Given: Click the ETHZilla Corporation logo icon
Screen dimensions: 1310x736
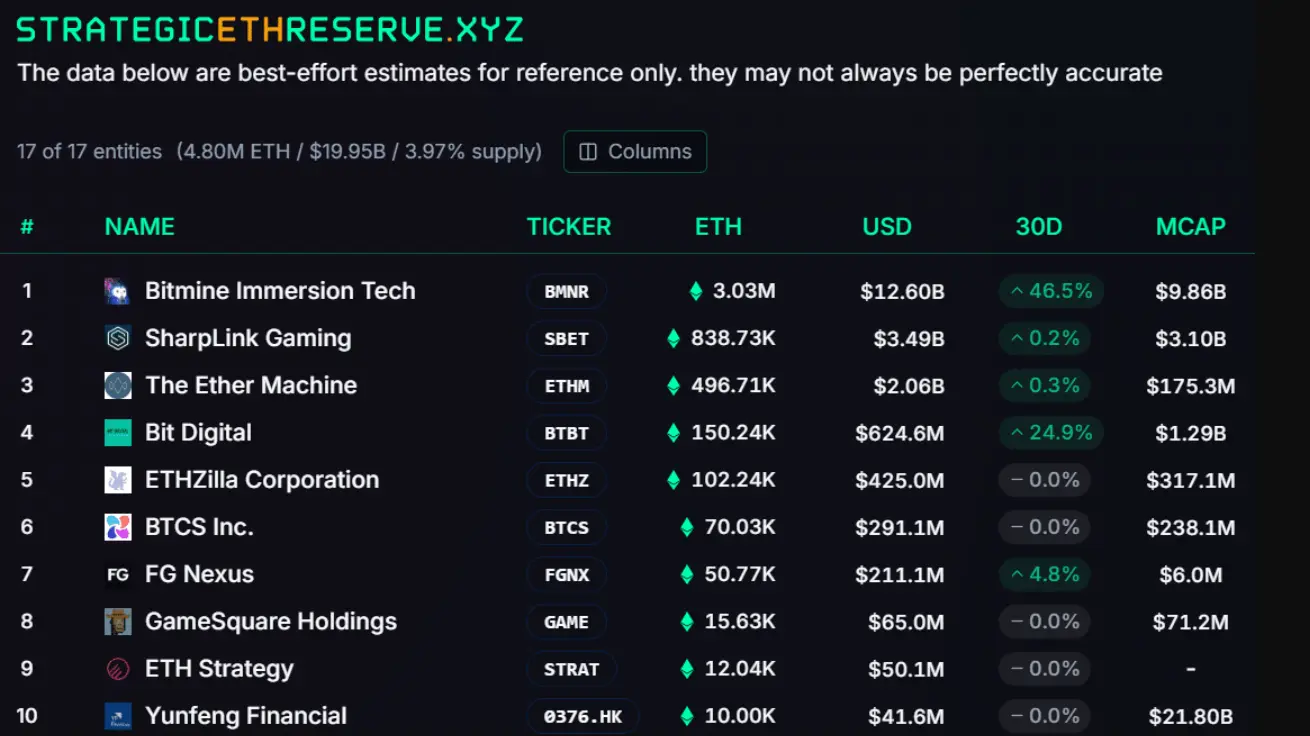Looking at the screenshot, I should click(118, 480).
